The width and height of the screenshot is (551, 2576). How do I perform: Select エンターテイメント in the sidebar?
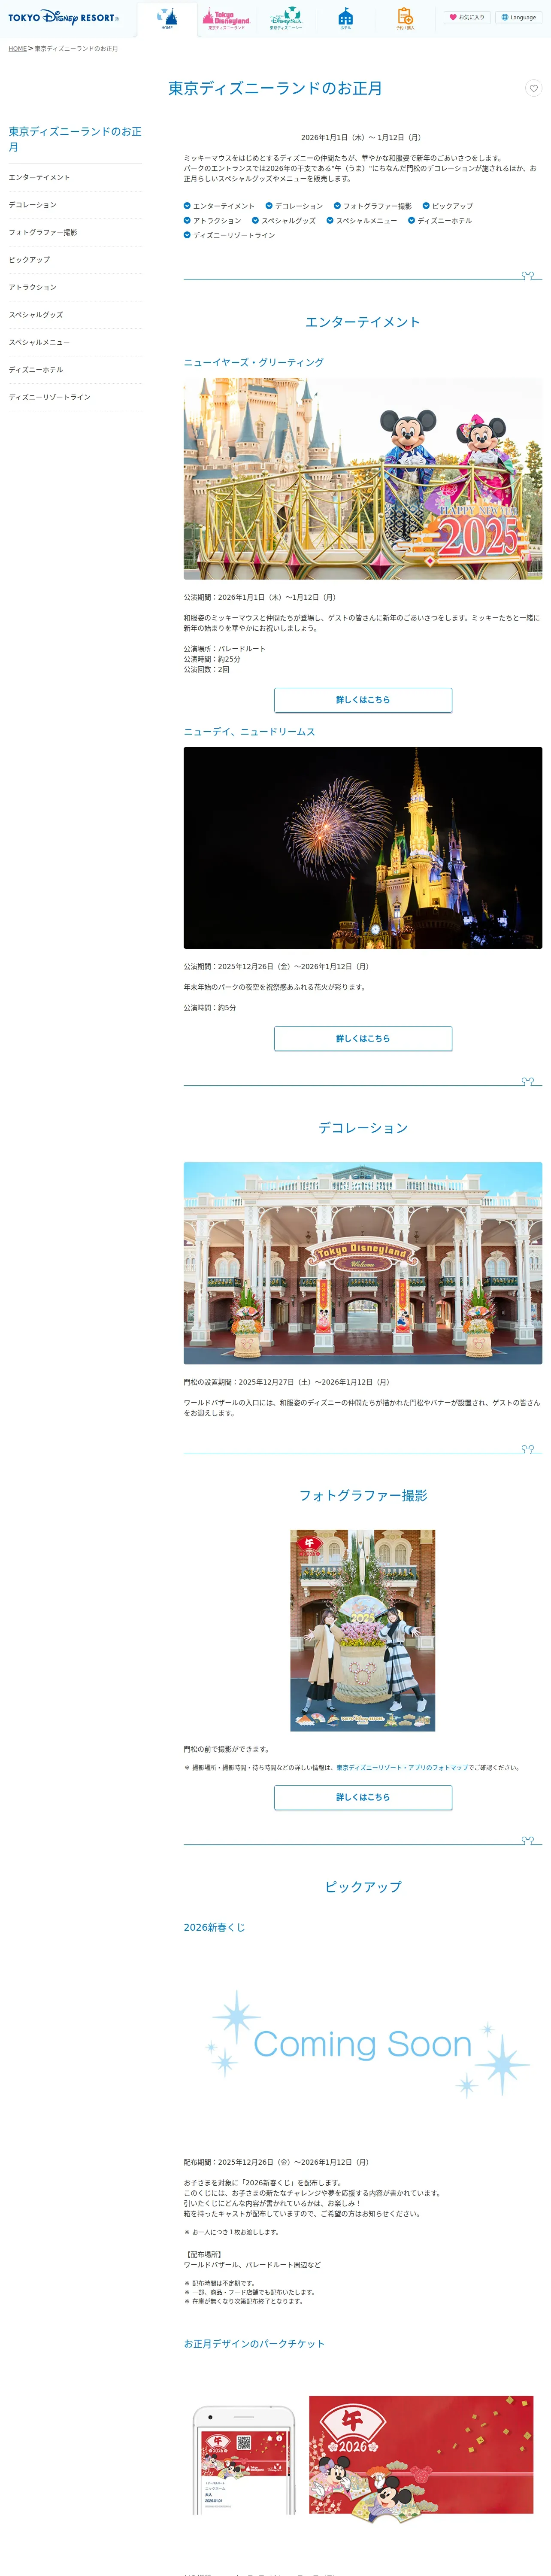75,177
